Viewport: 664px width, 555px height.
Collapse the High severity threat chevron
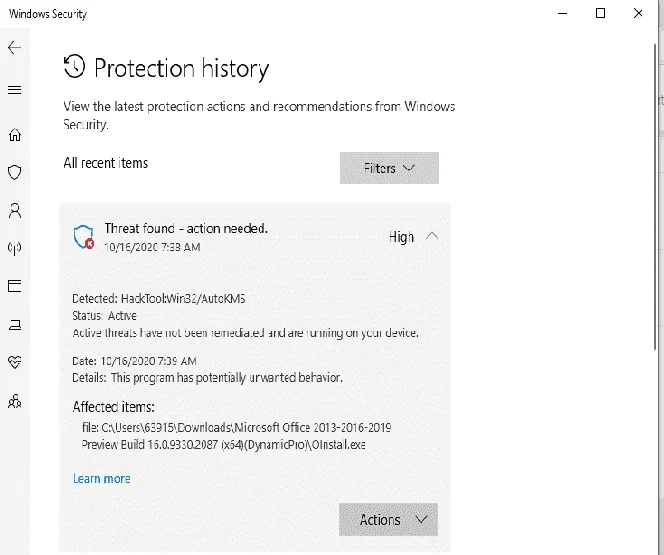point(432,236)
